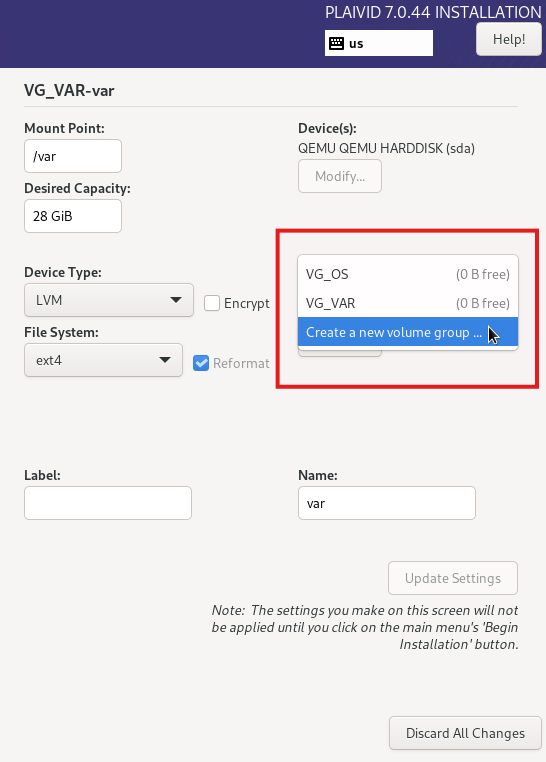Click the Reformat checkbox label text

pos(241,363)
